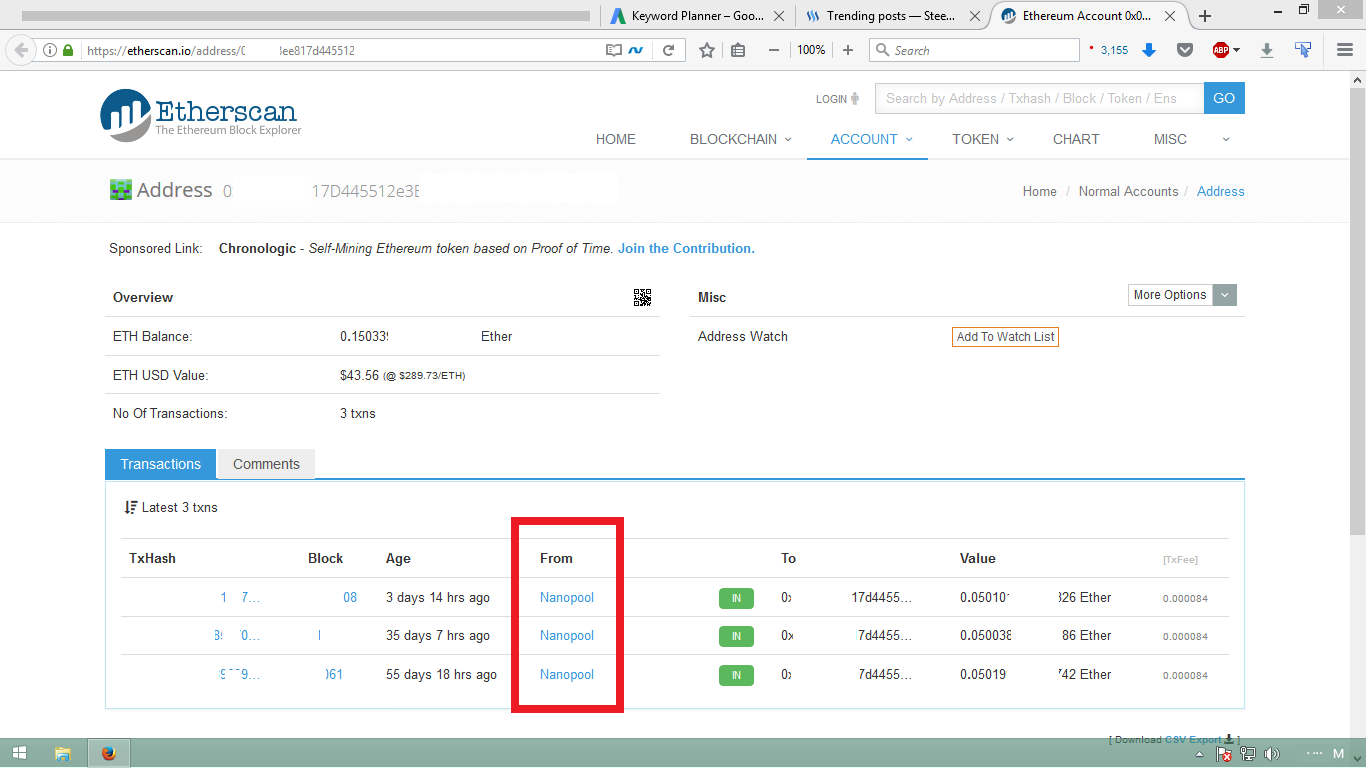1366x768 pixels.
Task: Click Add To Watch List button
Action: 1005,337
